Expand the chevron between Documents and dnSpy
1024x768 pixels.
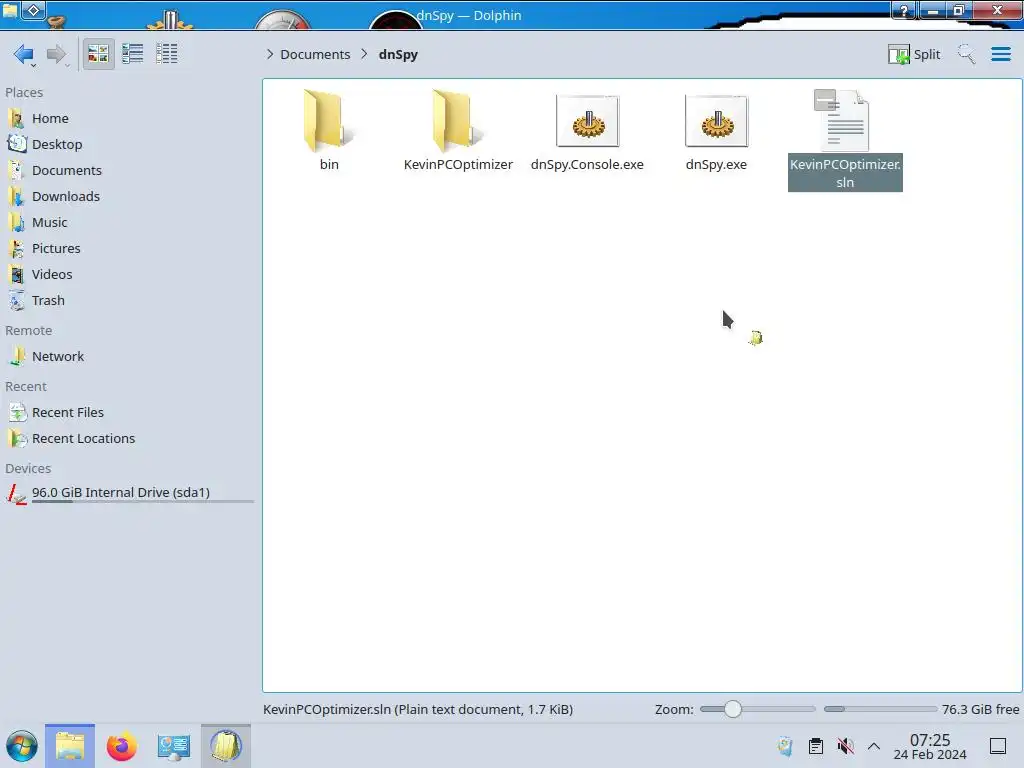[x=364, y=54]
